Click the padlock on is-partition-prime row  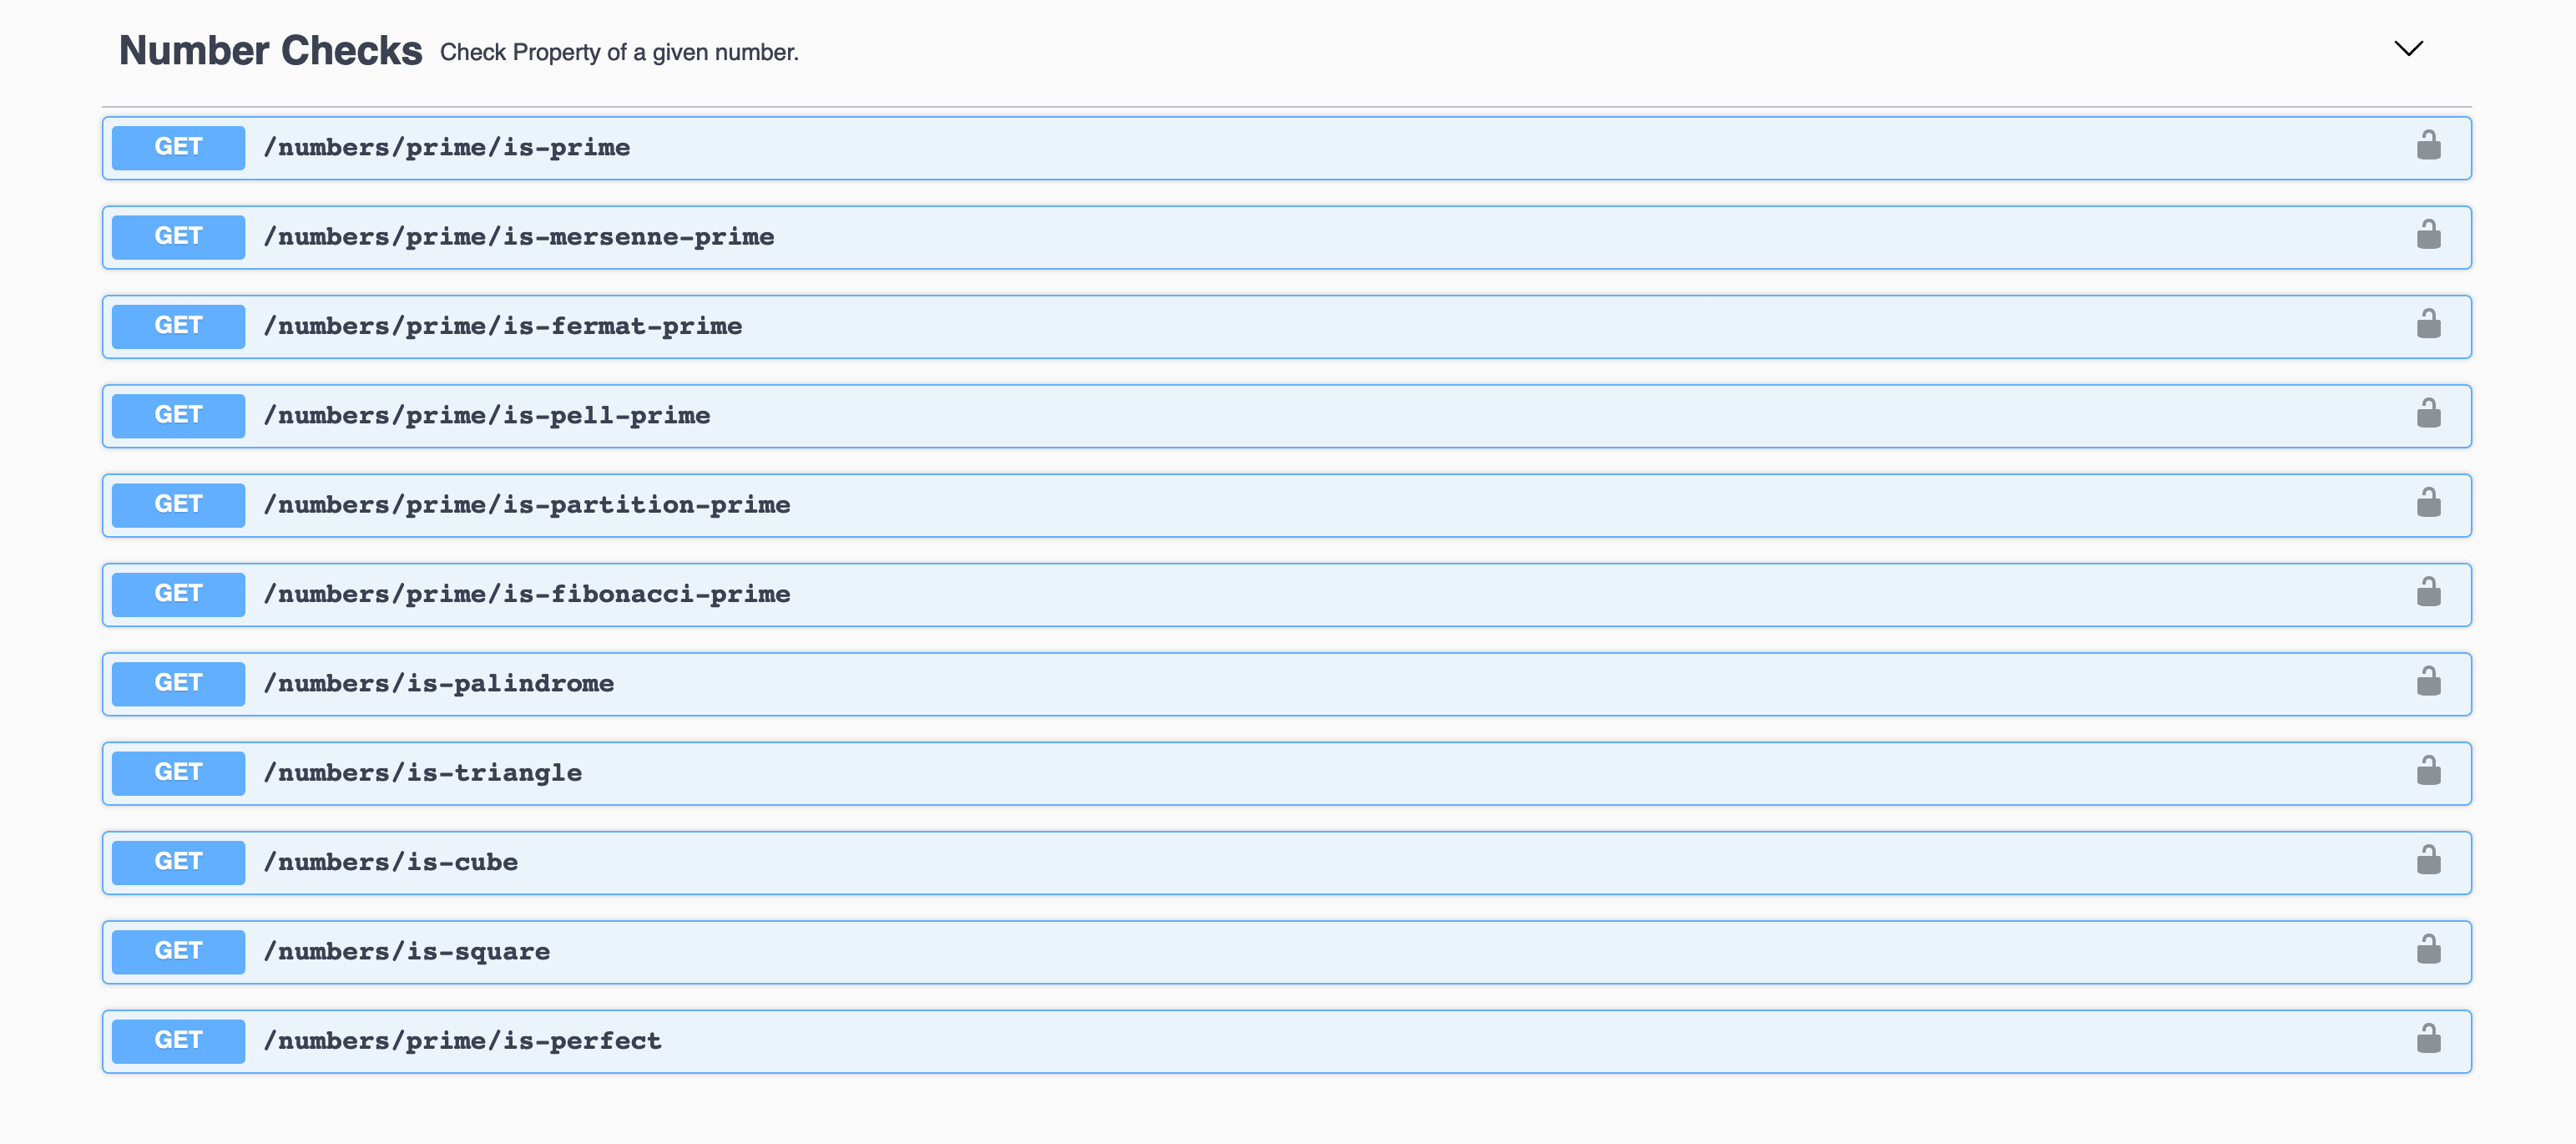(x=2430, y=504)
